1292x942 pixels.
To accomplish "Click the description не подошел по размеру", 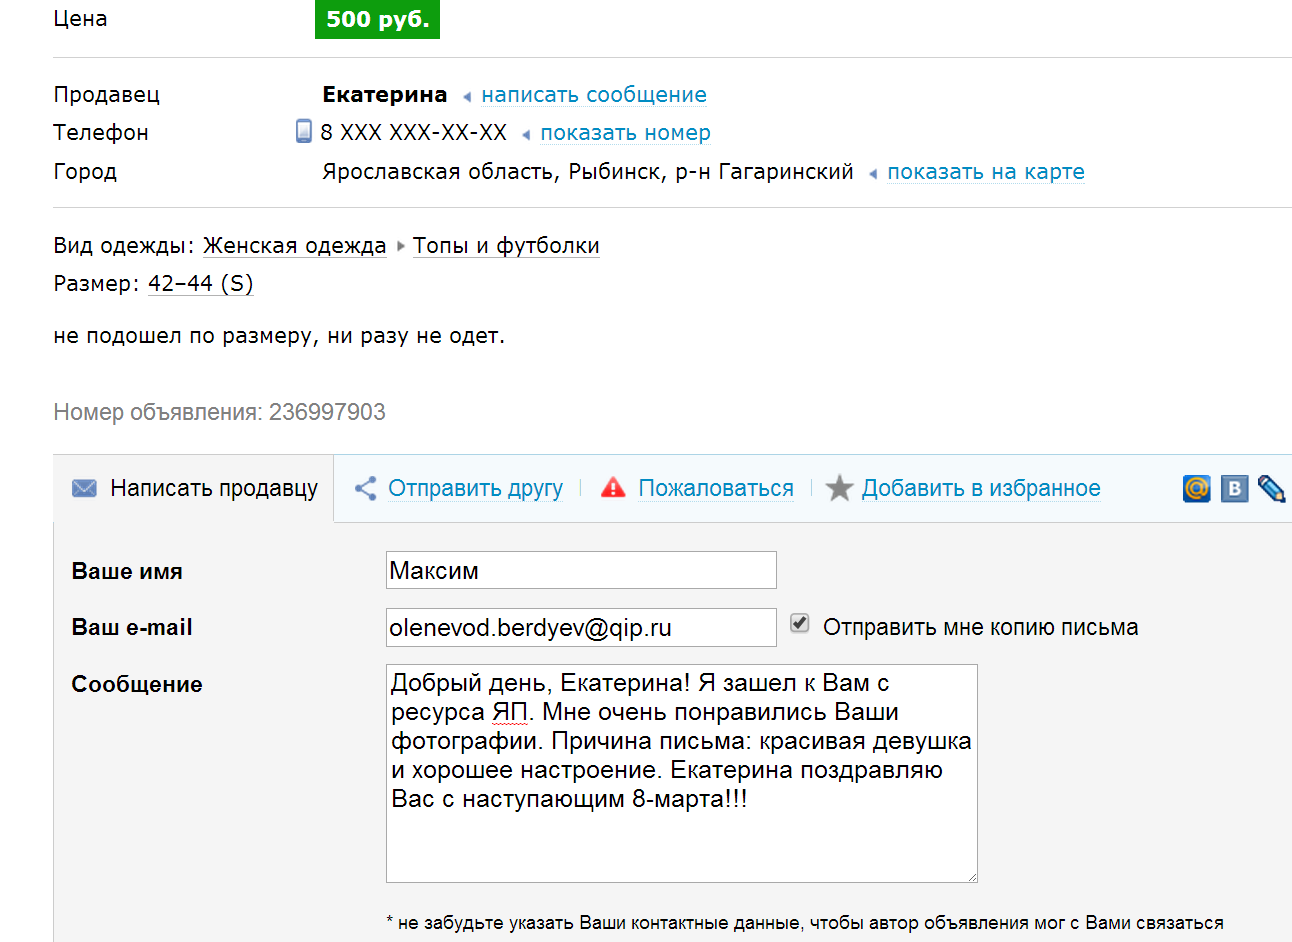I will (279, 336).
